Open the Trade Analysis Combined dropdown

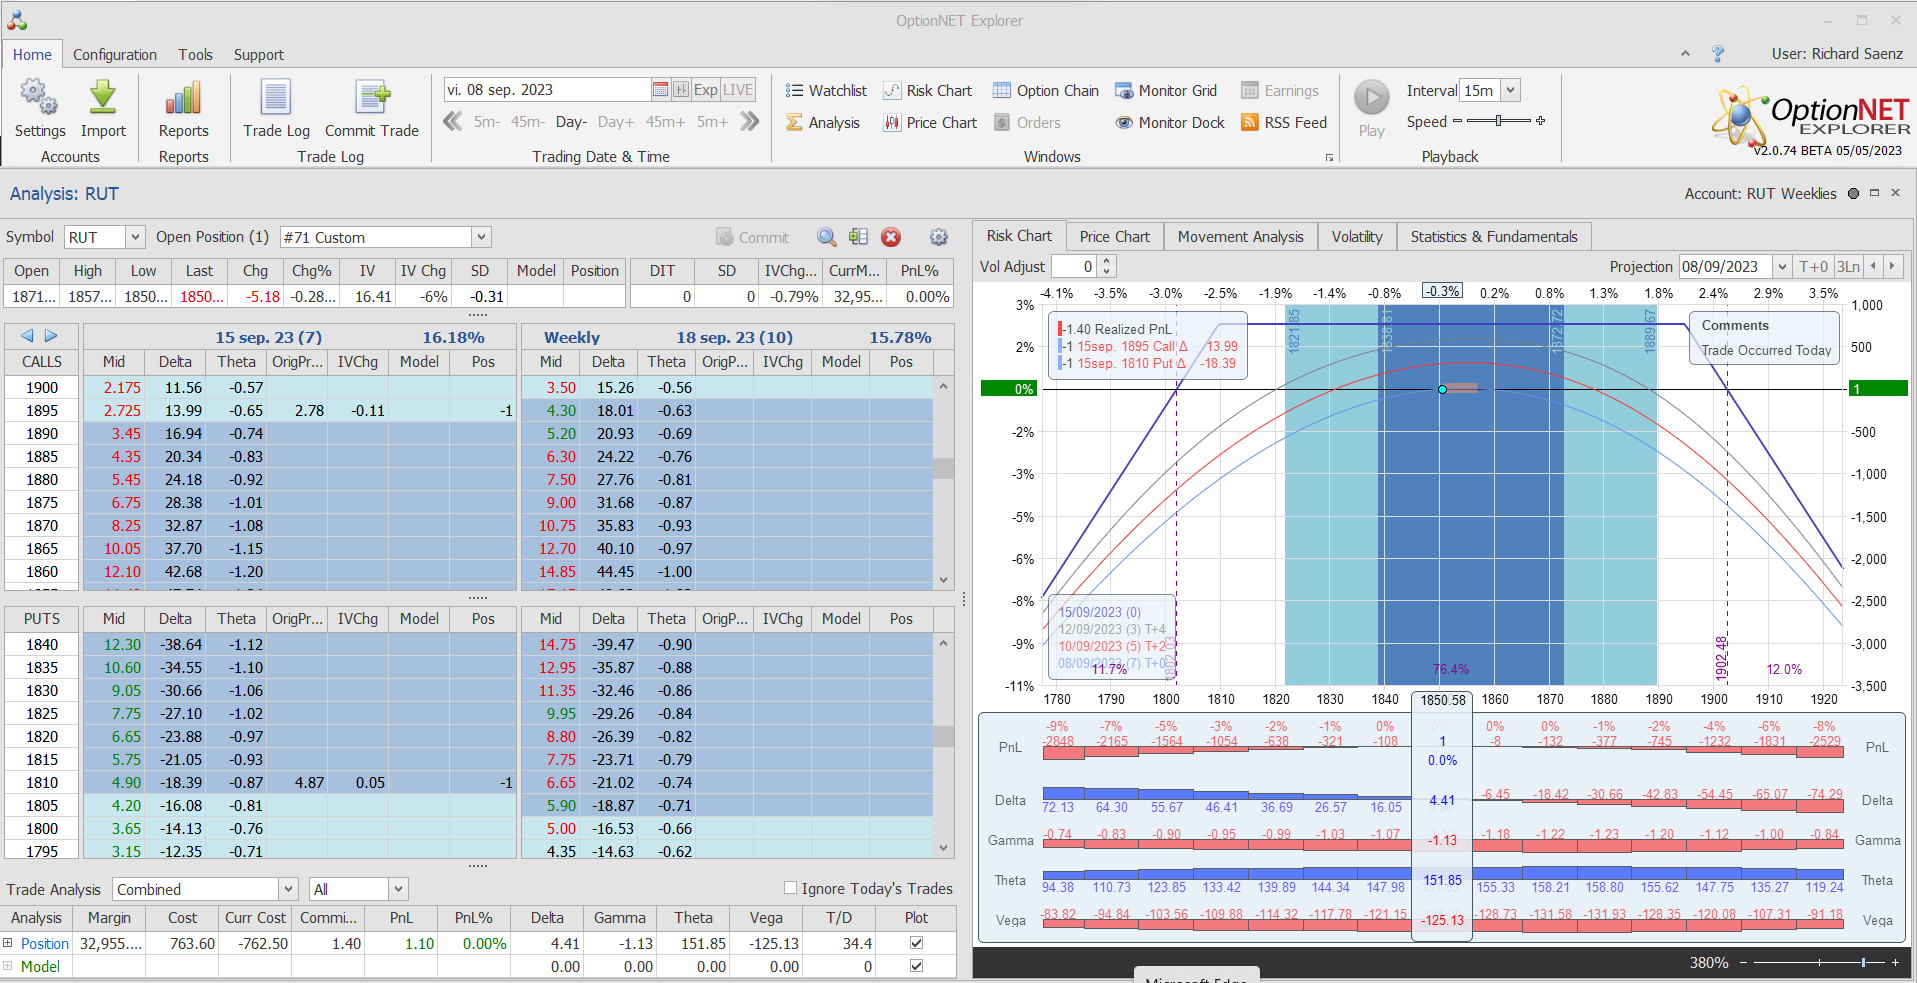click(288, 889)
